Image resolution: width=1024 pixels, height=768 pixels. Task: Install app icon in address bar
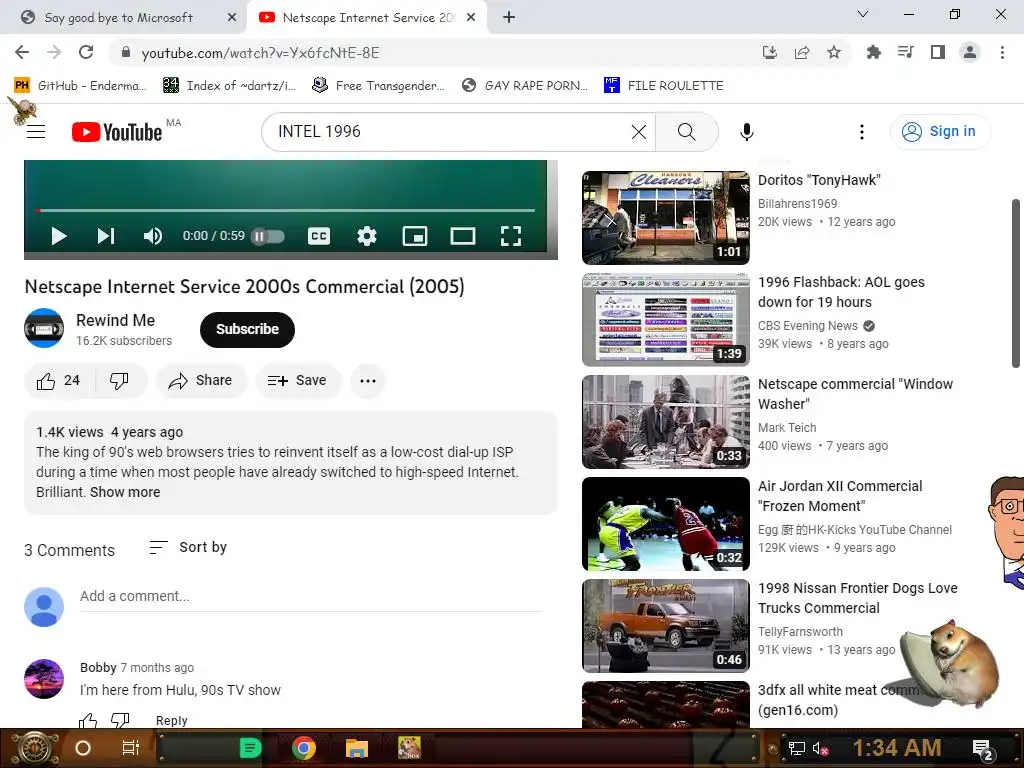click(770, 53)
